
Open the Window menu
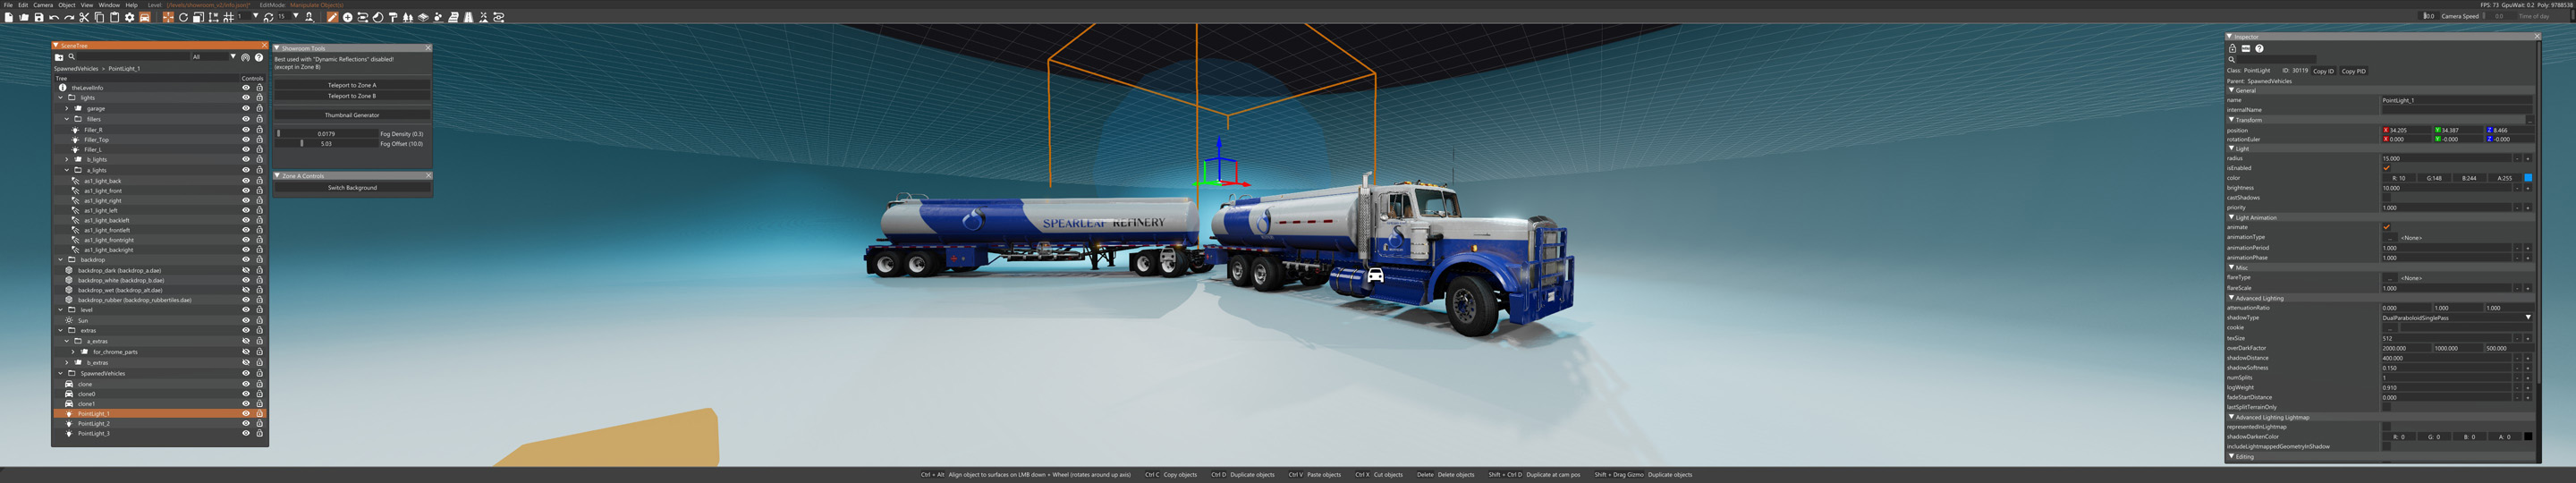(x=109, y=5)
